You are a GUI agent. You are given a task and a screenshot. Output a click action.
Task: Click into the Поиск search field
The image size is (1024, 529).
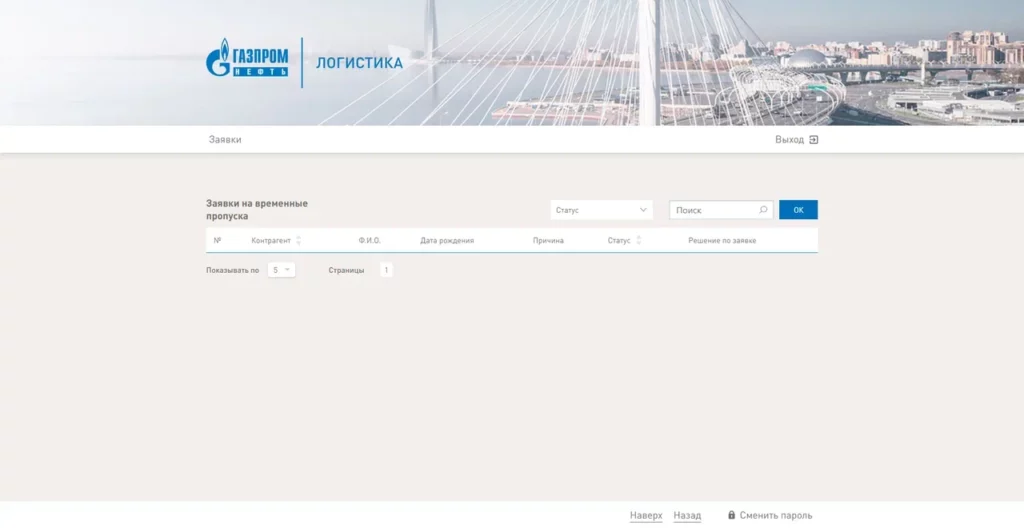(x=721, y=210)
